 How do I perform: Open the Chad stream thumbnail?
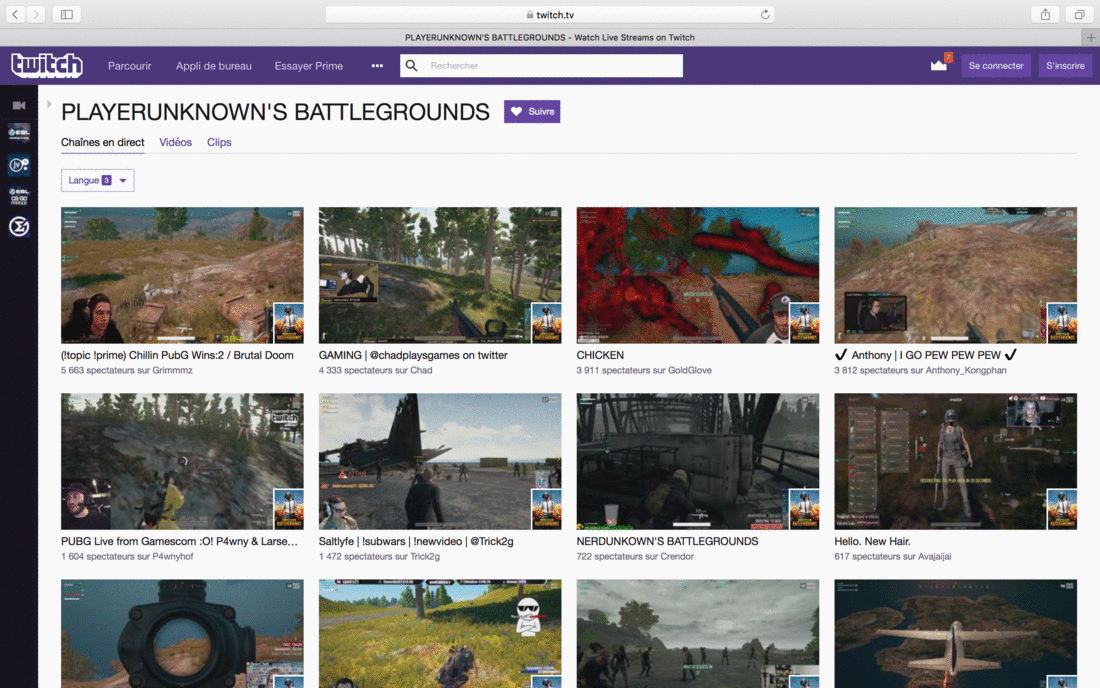pyautogui.click(x=440, y=275)
